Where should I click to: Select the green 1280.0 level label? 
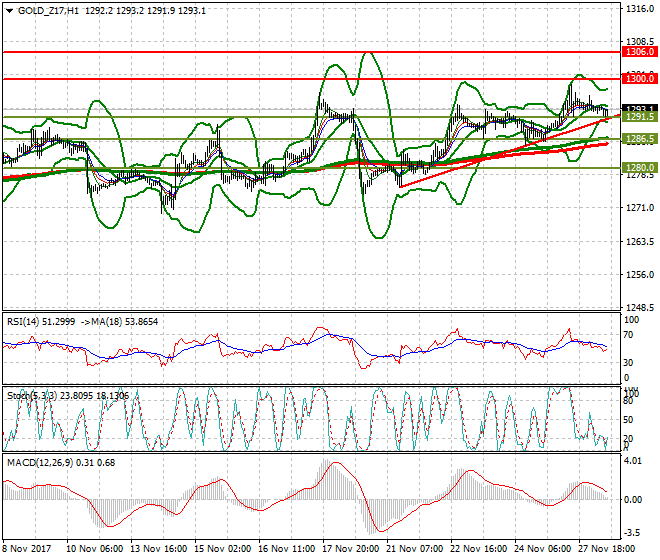point(640,168)
